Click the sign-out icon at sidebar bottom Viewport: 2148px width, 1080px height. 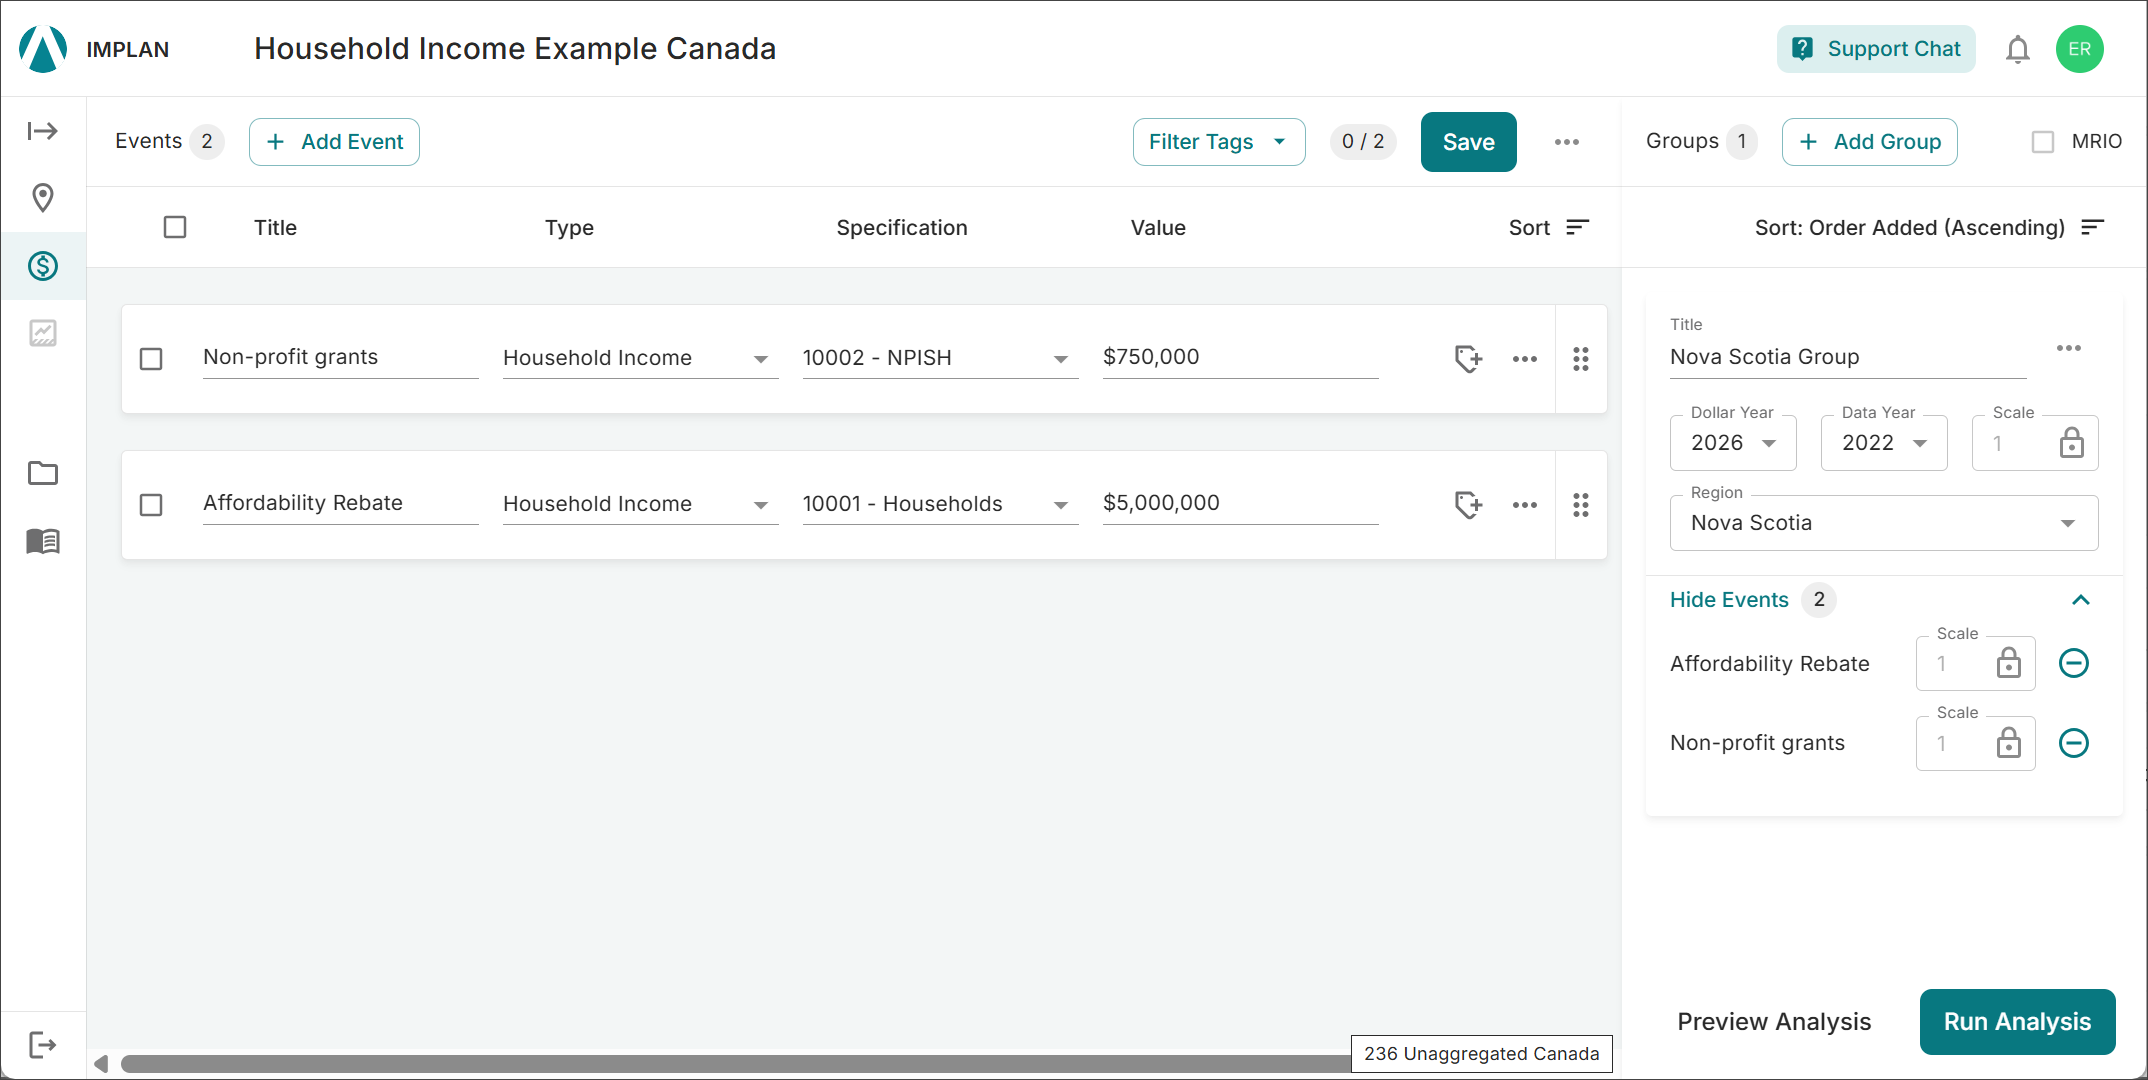coord(43,1045)
